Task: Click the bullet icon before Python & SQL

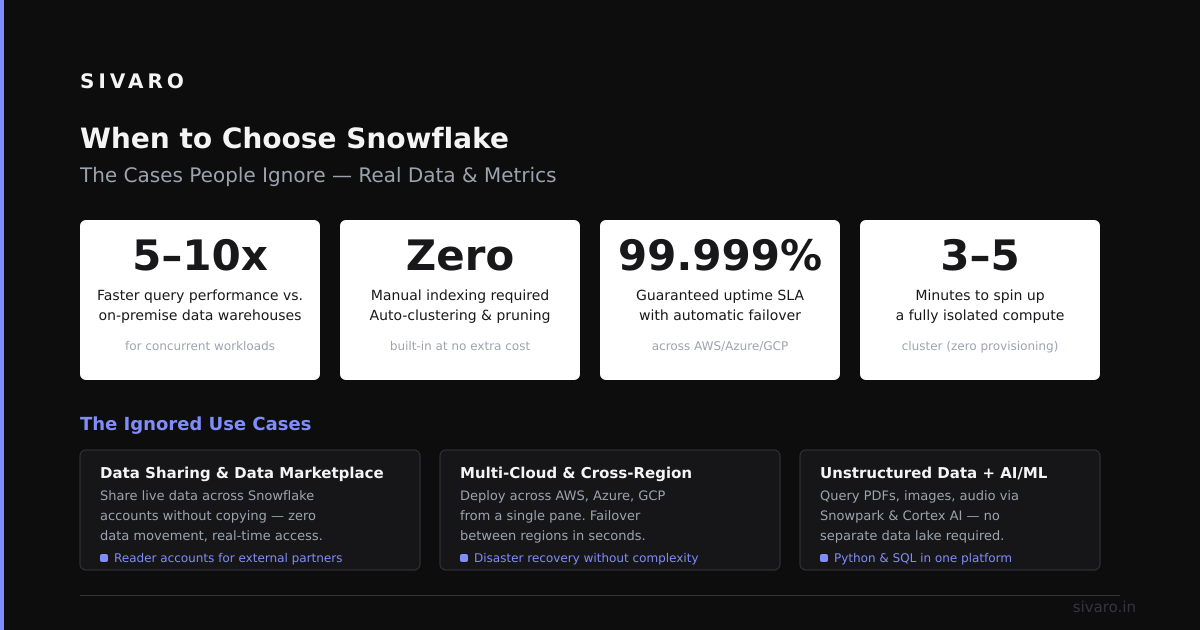Action: pos(824,558)
